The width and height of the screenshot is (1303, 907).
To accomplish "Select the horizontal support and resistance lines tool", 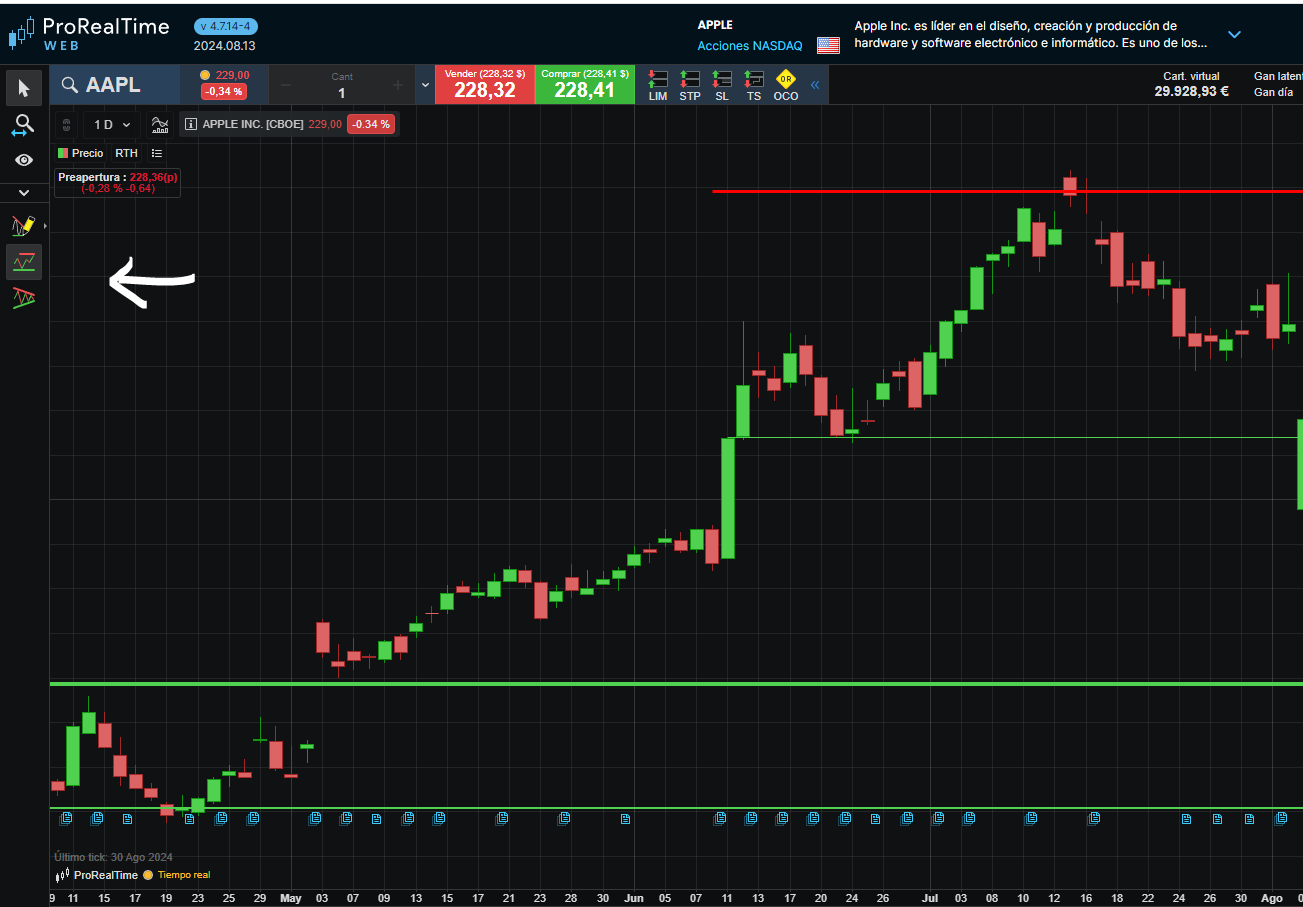I will [24, 262].
